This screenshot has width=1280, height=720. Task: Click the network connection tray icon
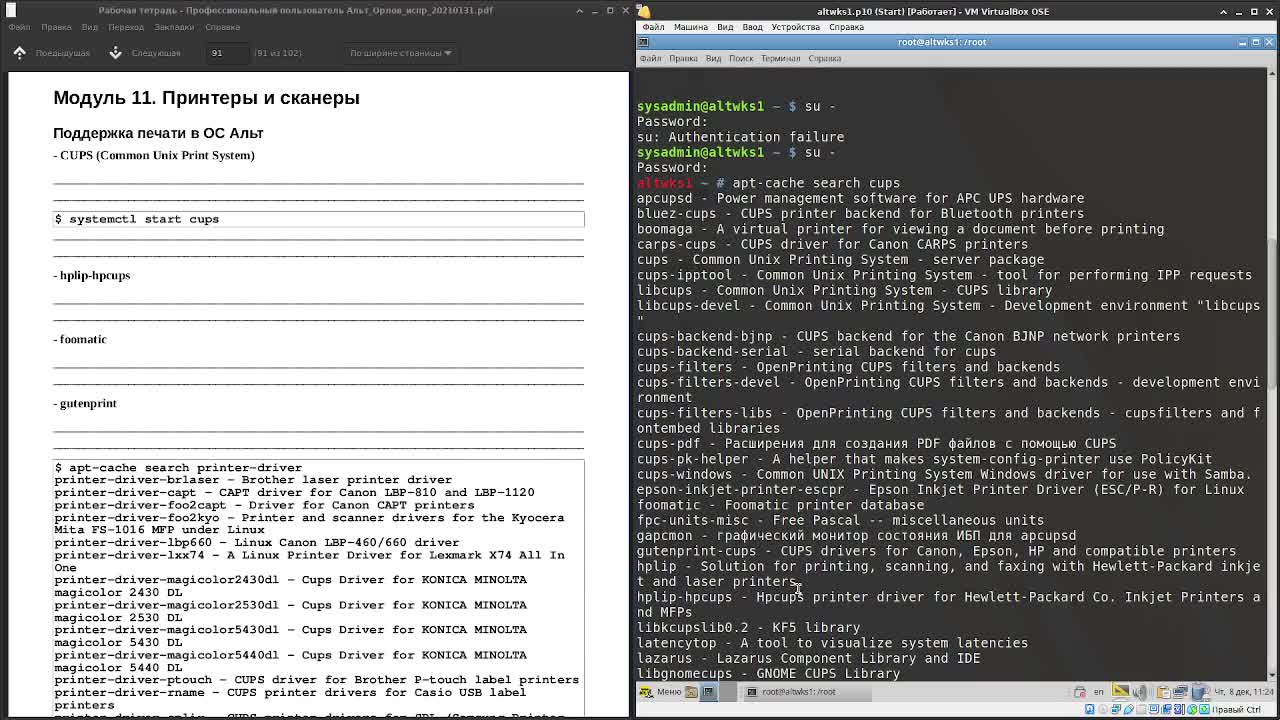[x=1181, y=692]
